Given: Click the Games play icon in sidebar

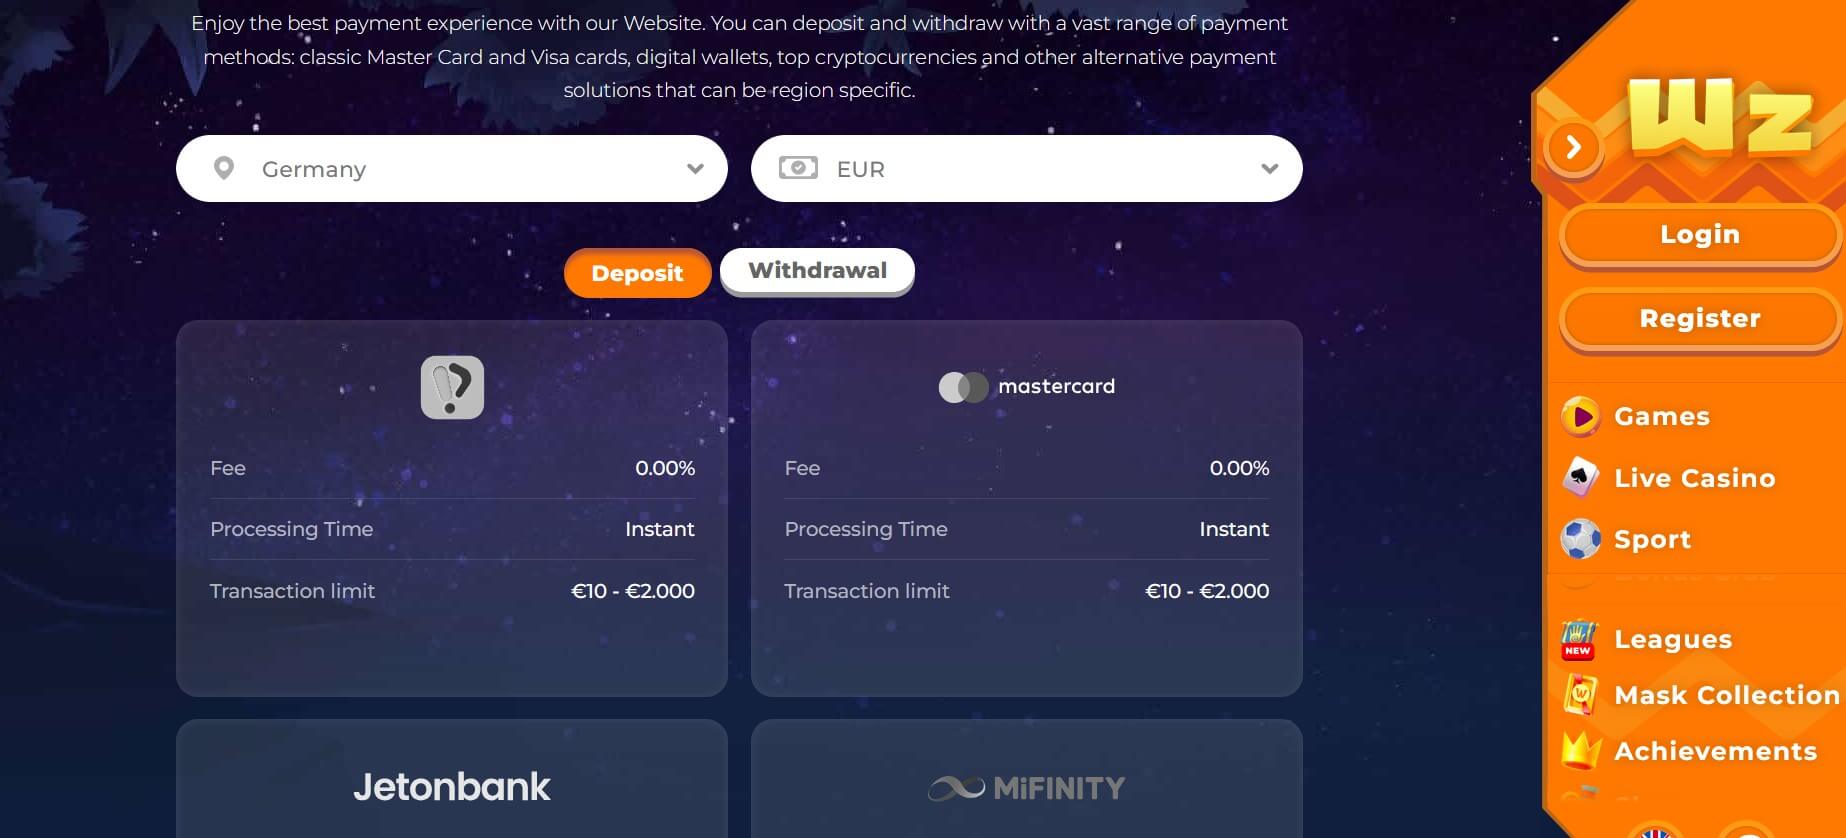Looking at the screenshot, I should click(x=1581, y=416).
